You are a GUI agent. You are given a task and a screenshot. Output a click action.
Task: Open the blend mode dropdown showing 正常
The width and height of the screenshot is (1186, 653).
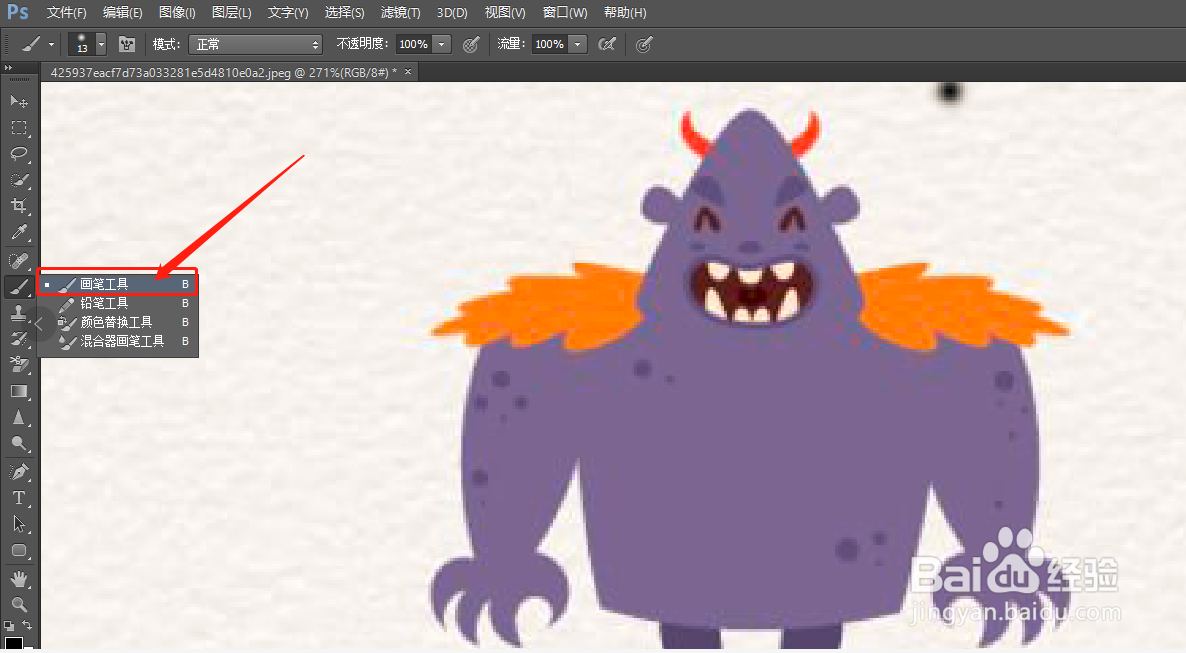[x=256, y=45]
